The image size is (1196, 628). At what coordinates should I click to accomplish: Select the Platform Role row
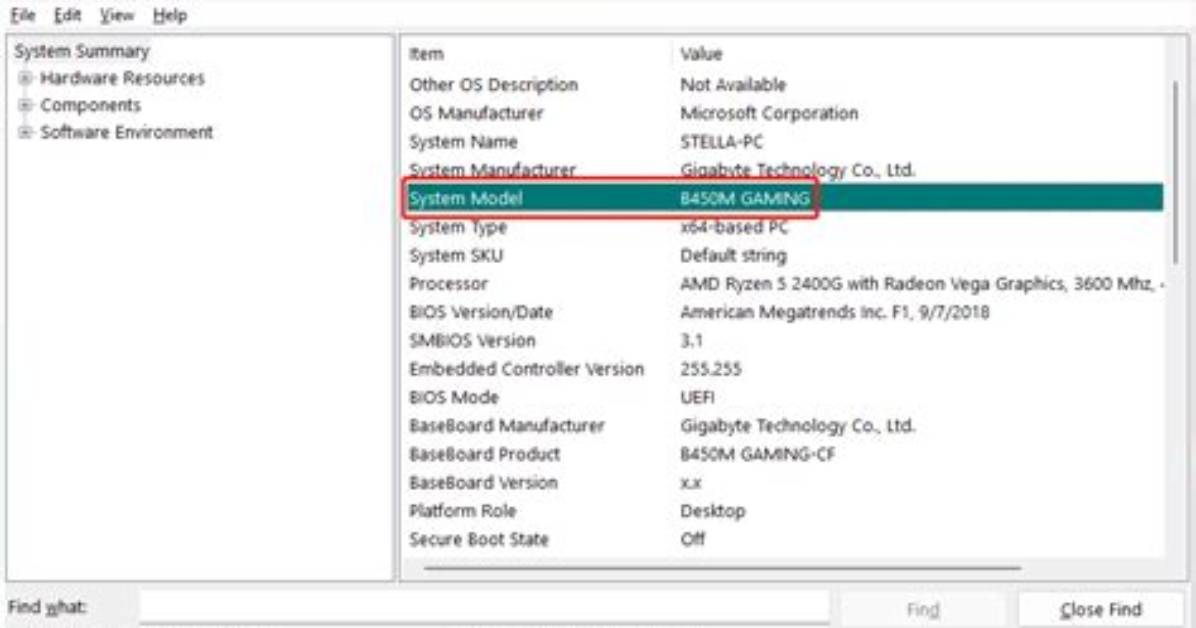(x=785, y=510)
